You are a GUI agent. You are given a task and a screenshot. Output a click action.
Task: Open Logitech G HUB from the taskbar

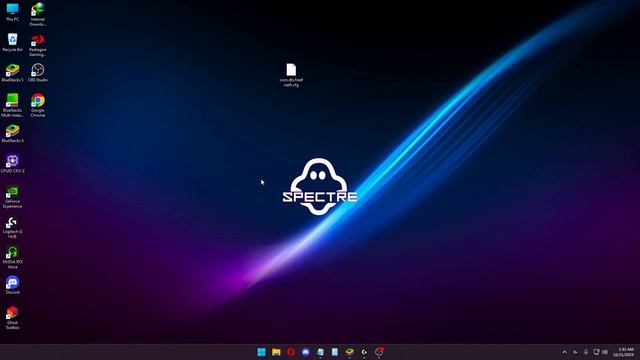coord(364,352)
